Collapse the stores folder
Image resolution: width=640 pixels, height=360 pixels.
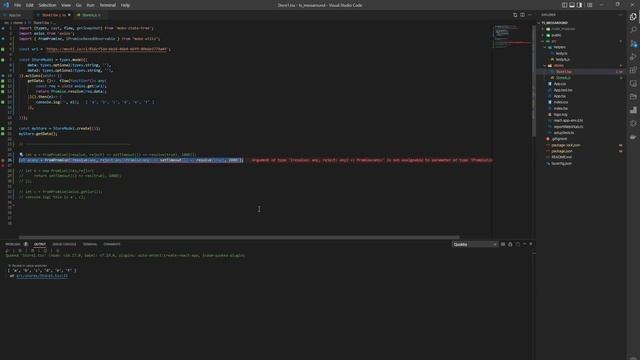[558, 66]
